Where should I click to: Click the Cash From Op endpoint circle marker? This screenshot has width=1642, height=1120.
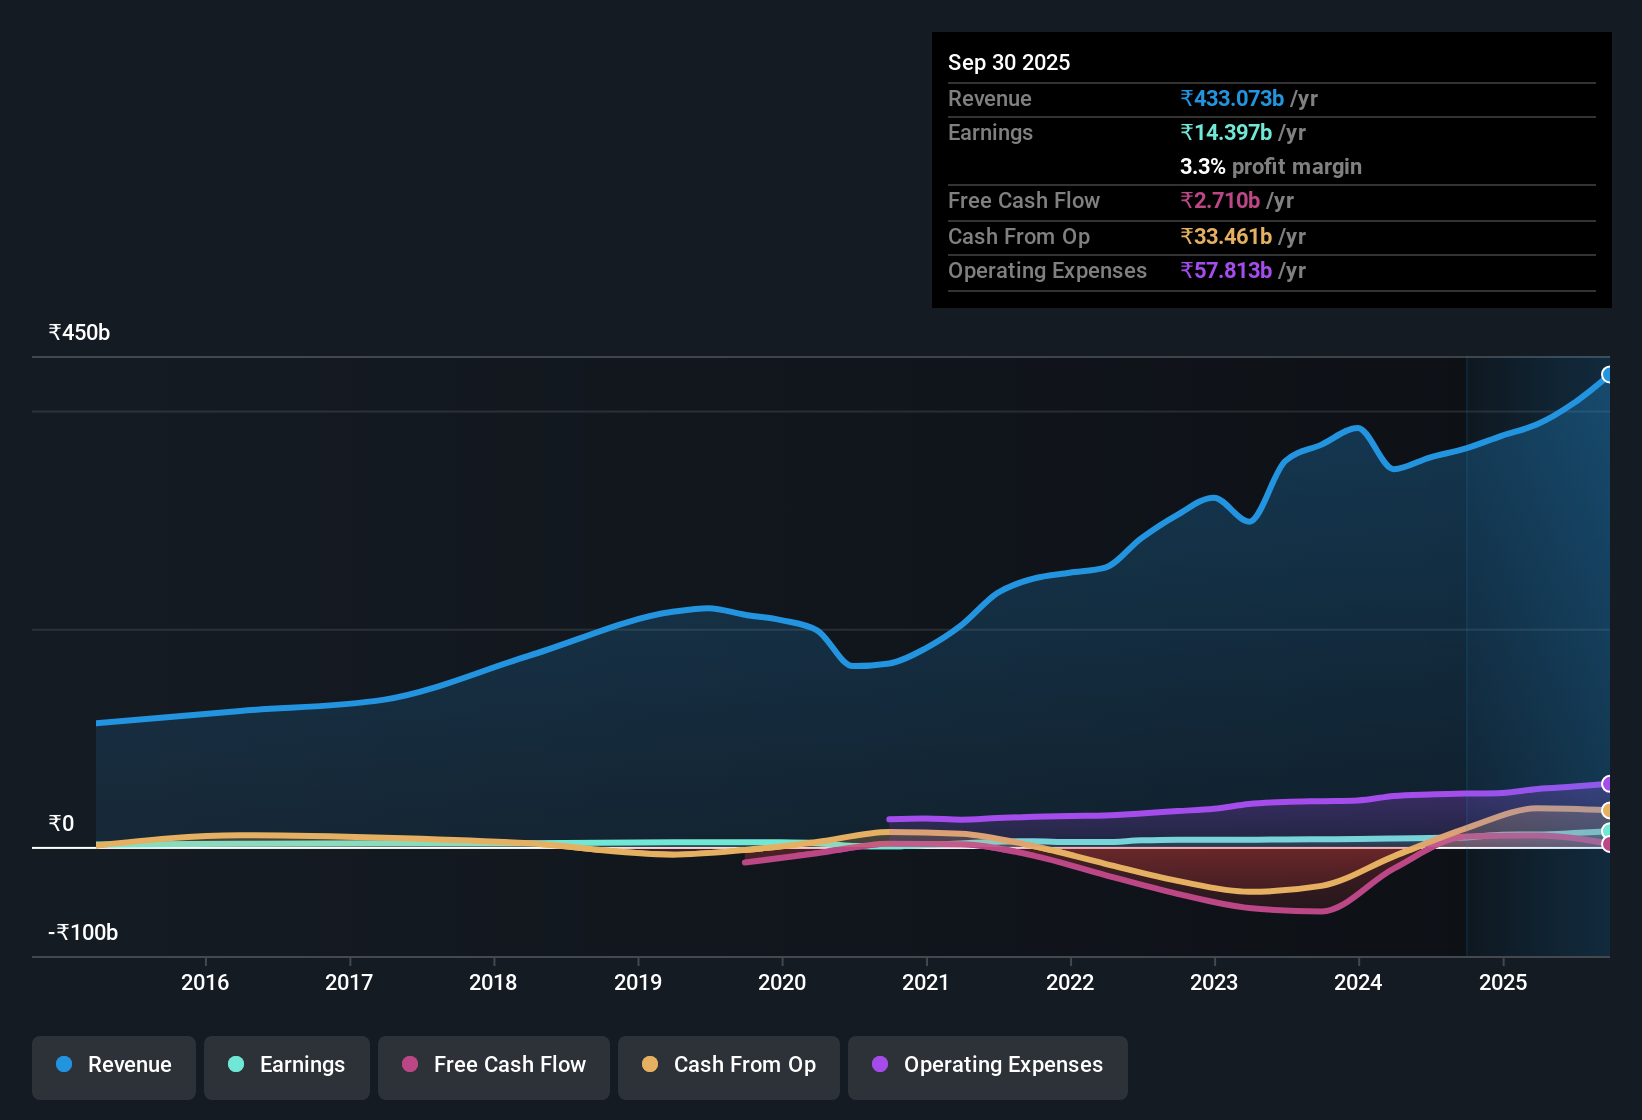coord(1608,810)
